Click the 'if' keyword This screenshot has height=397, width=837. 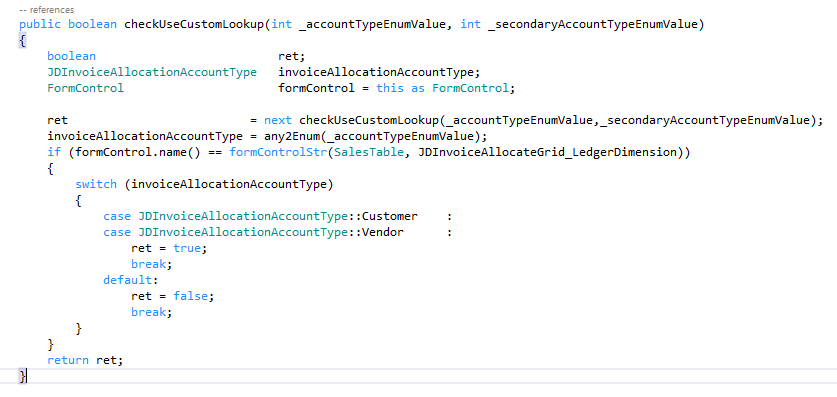pos(54,153)
